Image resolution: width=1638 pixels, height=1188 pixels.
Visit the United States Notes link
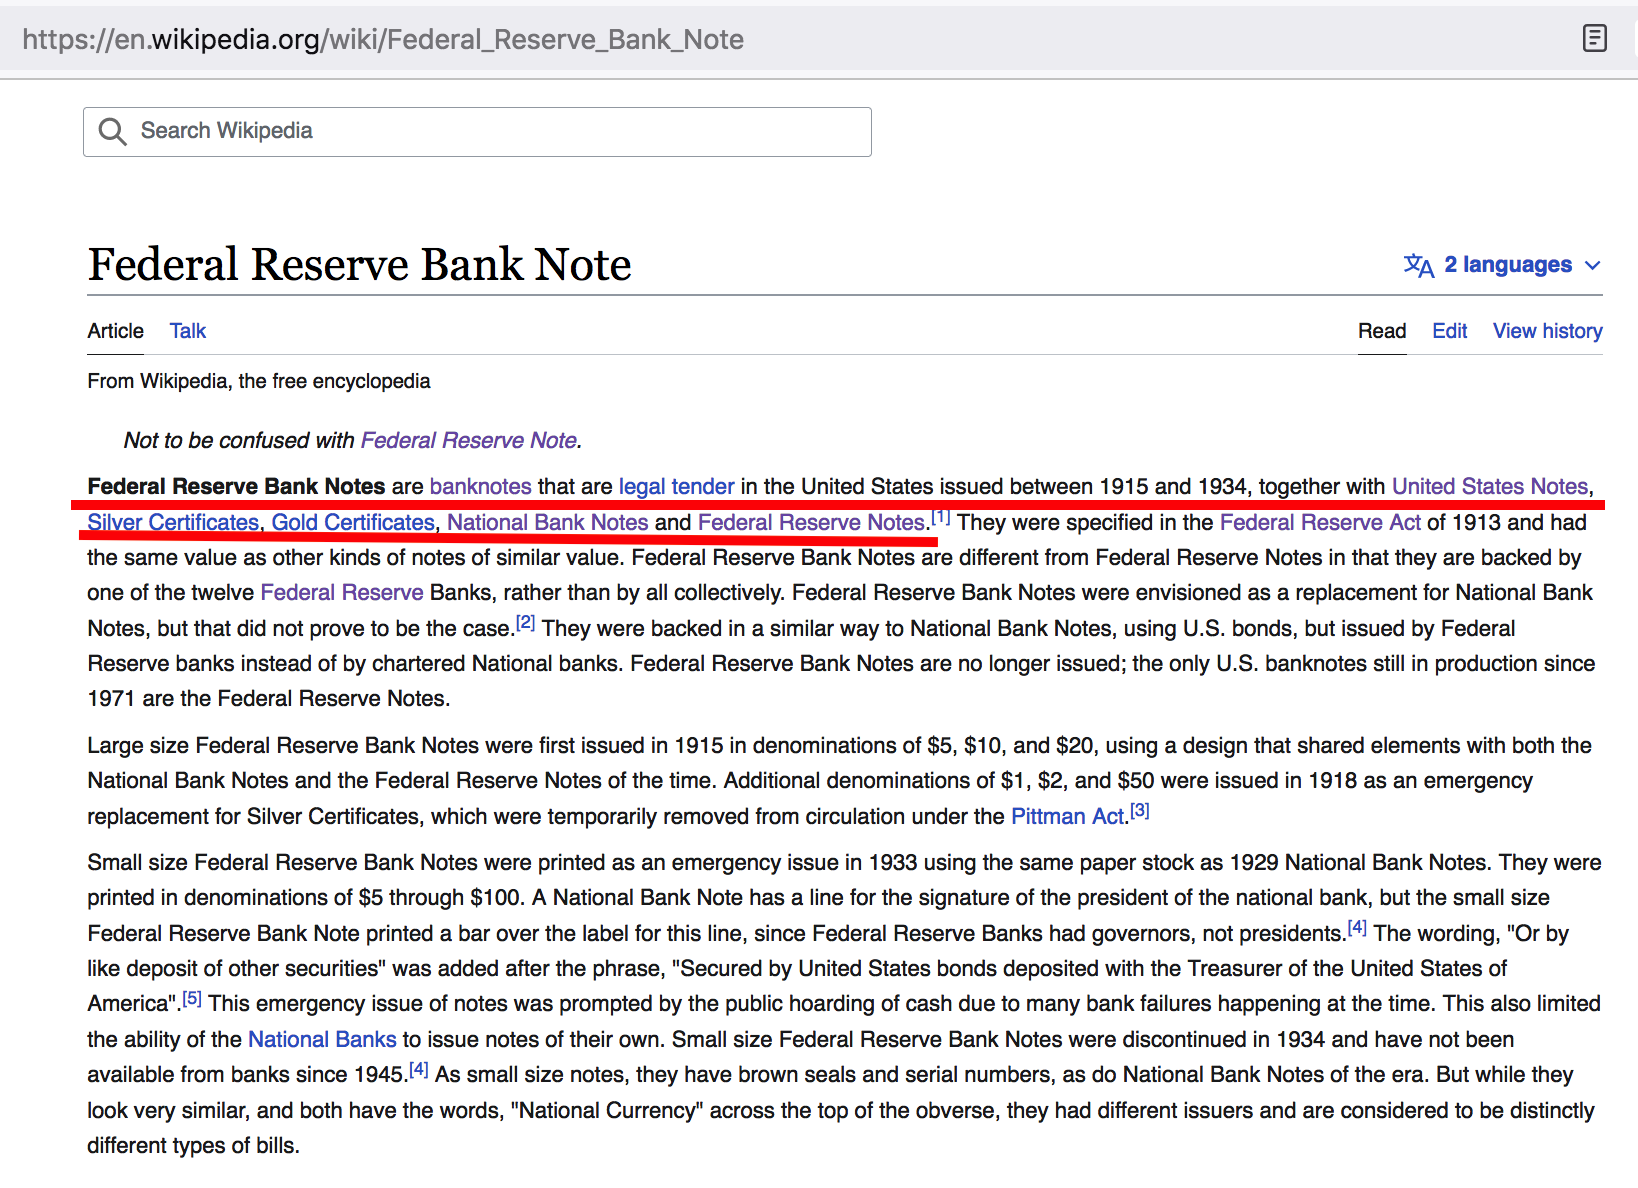(1490, 486)
